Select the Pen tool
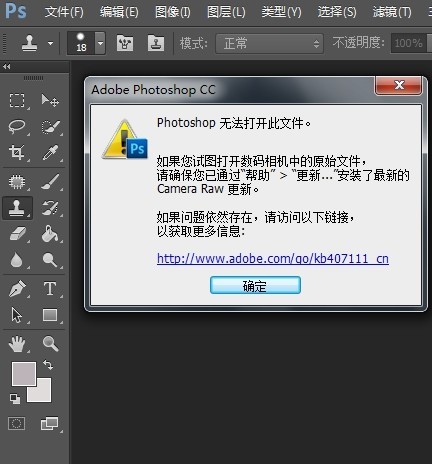The height and width of the screenshot is (464, 432). (17, 289)
